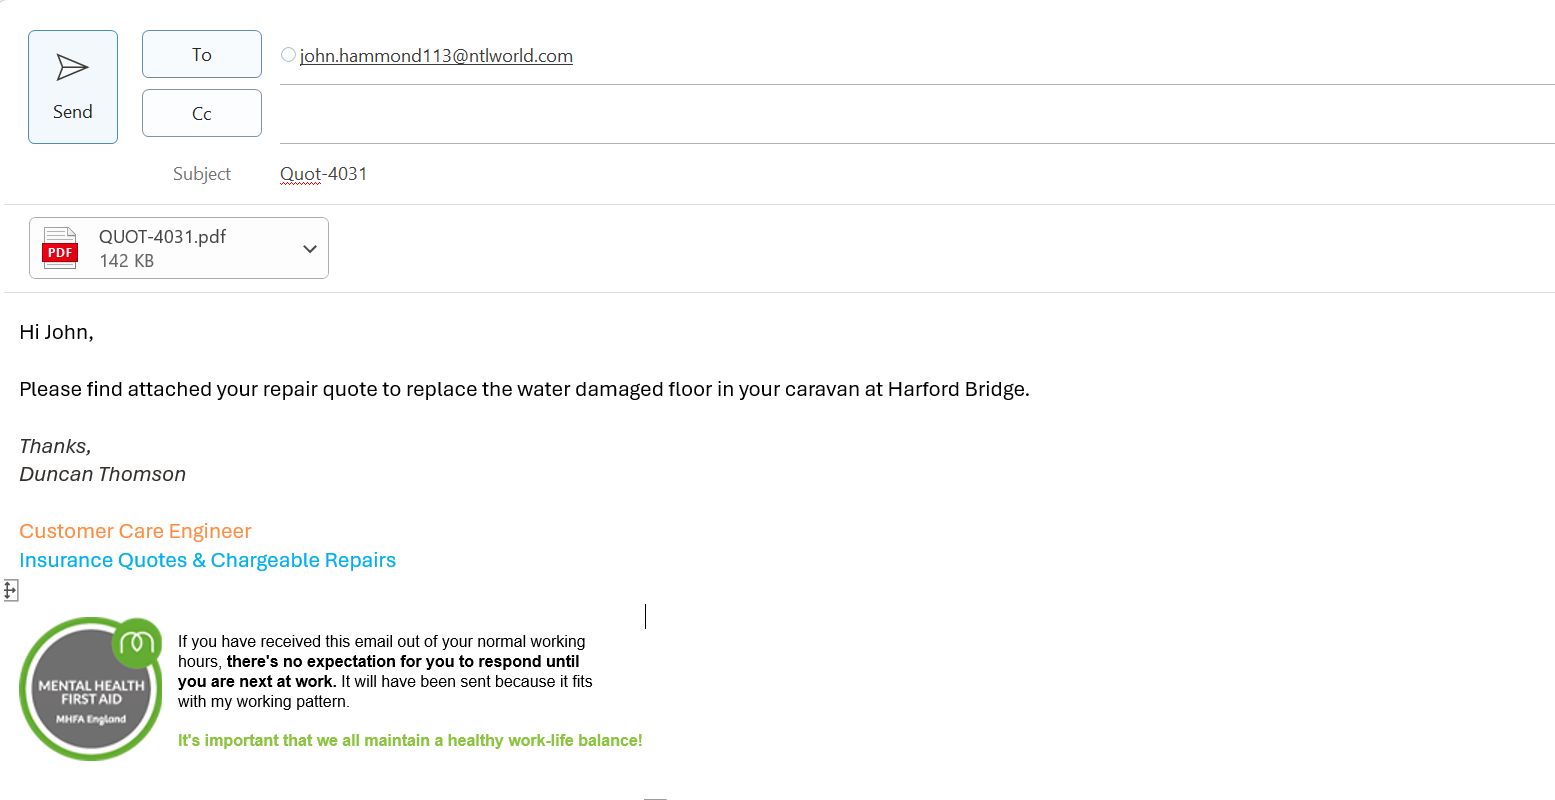Click the italic "Thanks," sign-off line
Image resolution: width=1555 pixels, height=800 pixels.
pyautogui.click(x=55, y=446)
